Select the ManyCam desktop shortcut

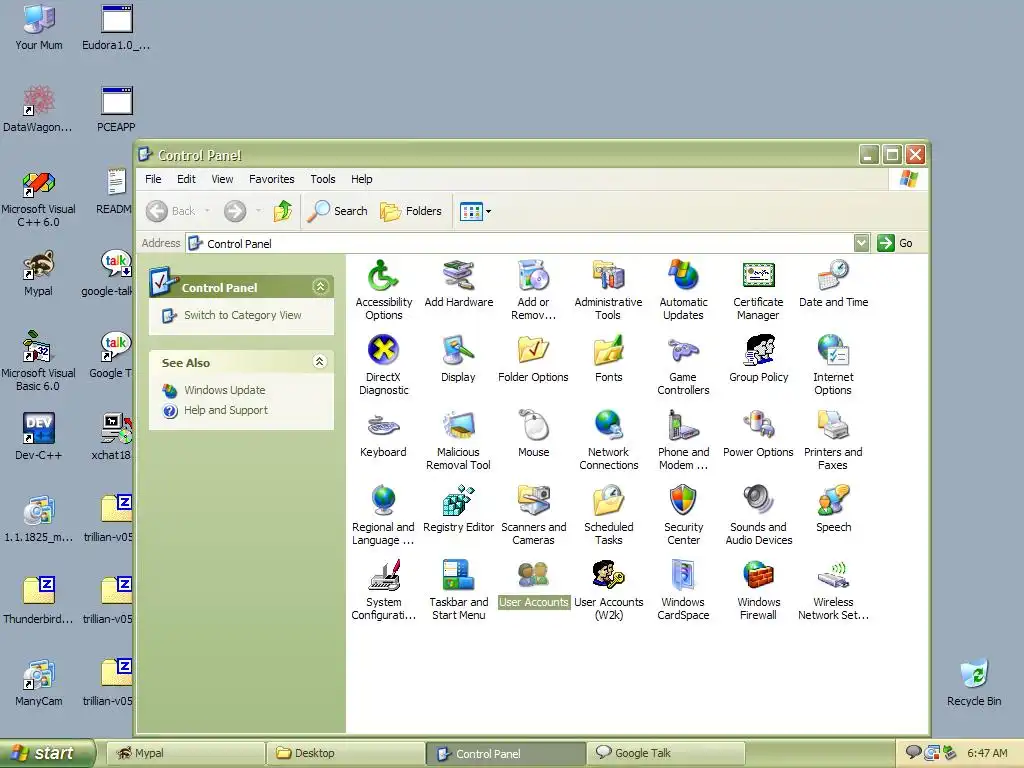pyautogui.click(x=39, y=683)
